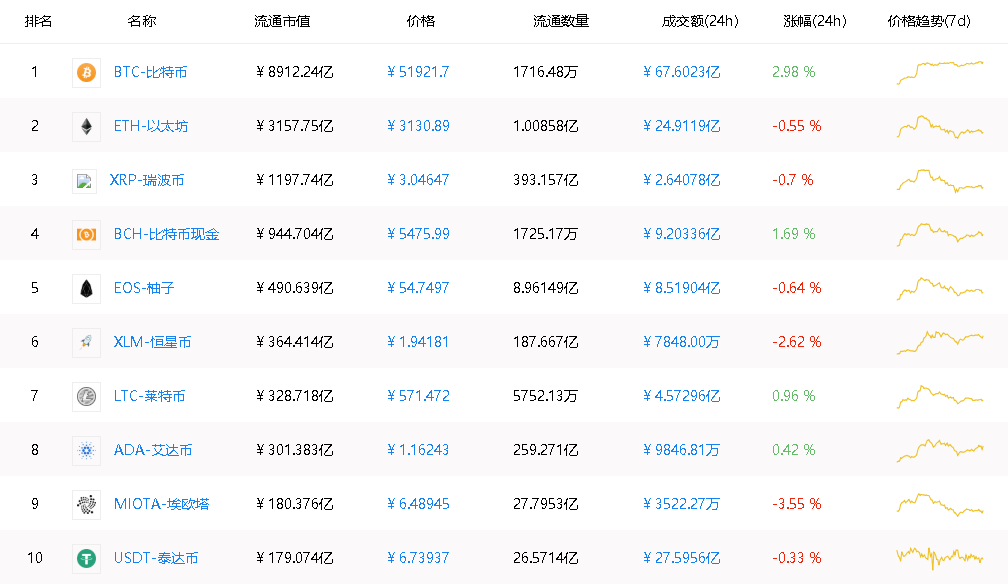Image resolution: width=1008 pixels, height=584 pixels.
Task: Open BTC 7-day price trend chart
Action: coord(940,72)
